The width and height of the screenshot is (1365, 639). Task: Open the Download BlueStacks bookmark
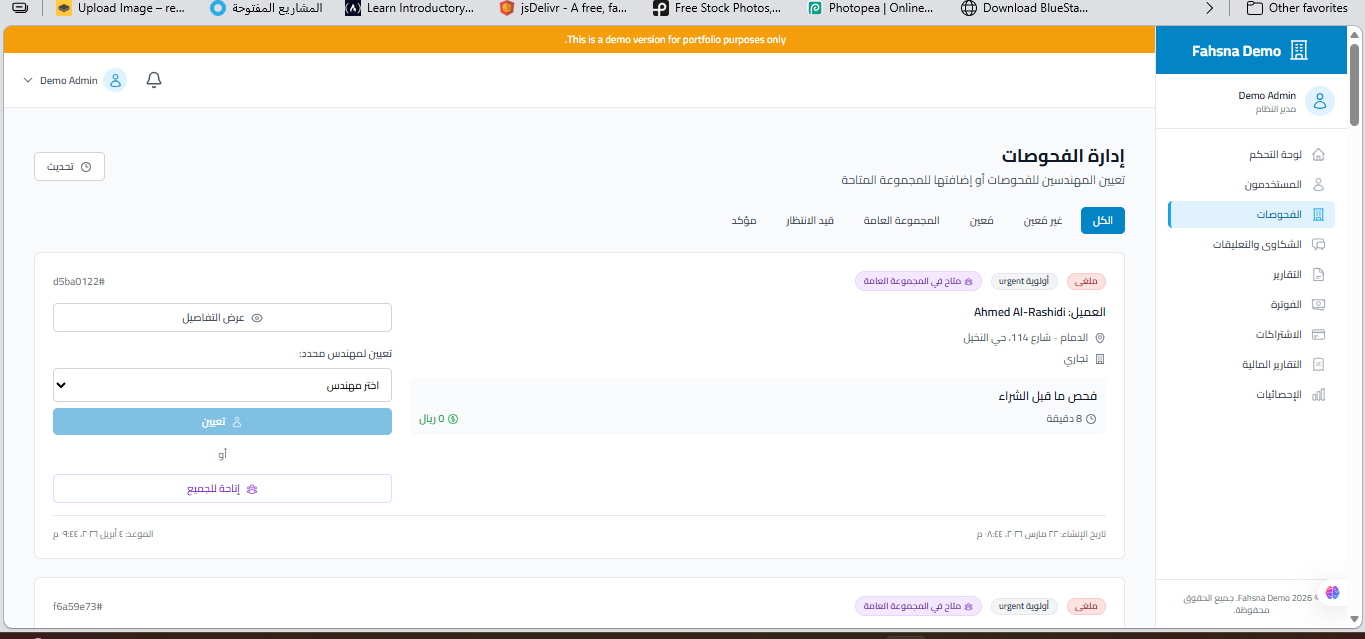1026,8
